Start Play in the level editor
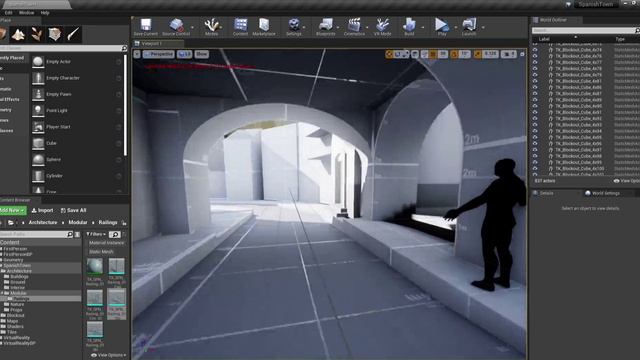 point(441,24)
